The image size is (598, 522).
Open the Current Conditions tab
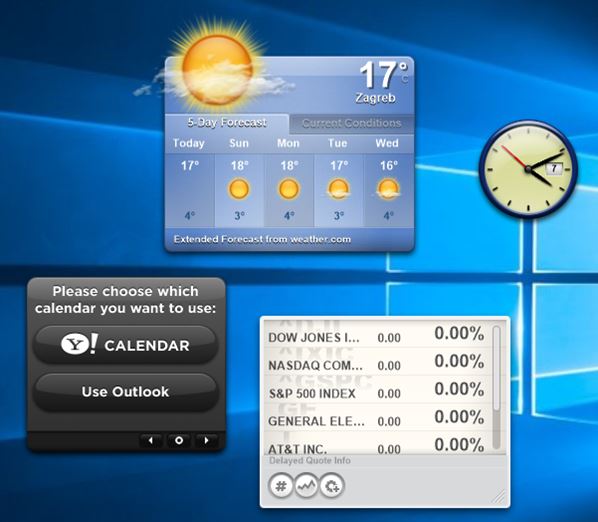pos(352,124)
